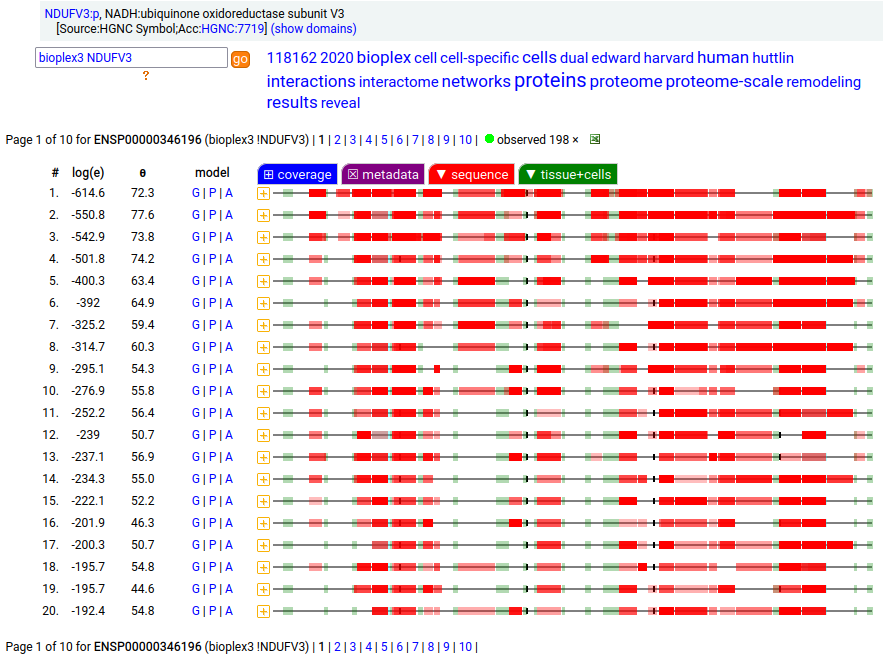Image resolution: width=883 pixels, height=662 pixels.
Task: Click the 'huttlin' tag cloud word
Action: 773,58
